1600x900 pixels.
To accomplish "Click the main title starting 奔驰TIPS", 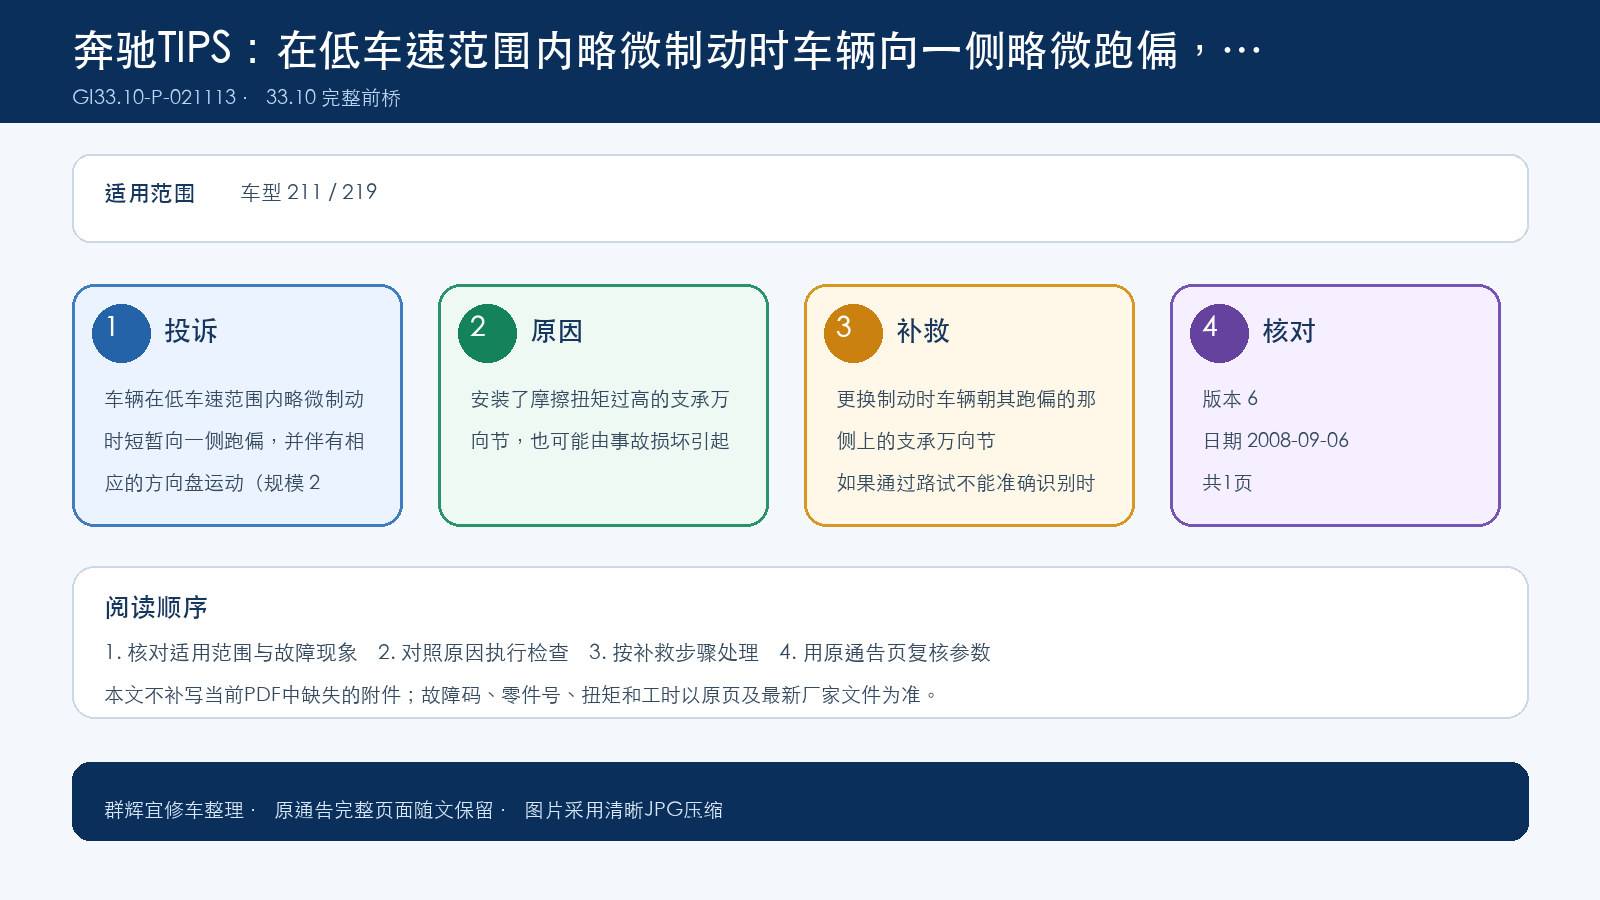I will click(x=667, y=50).
